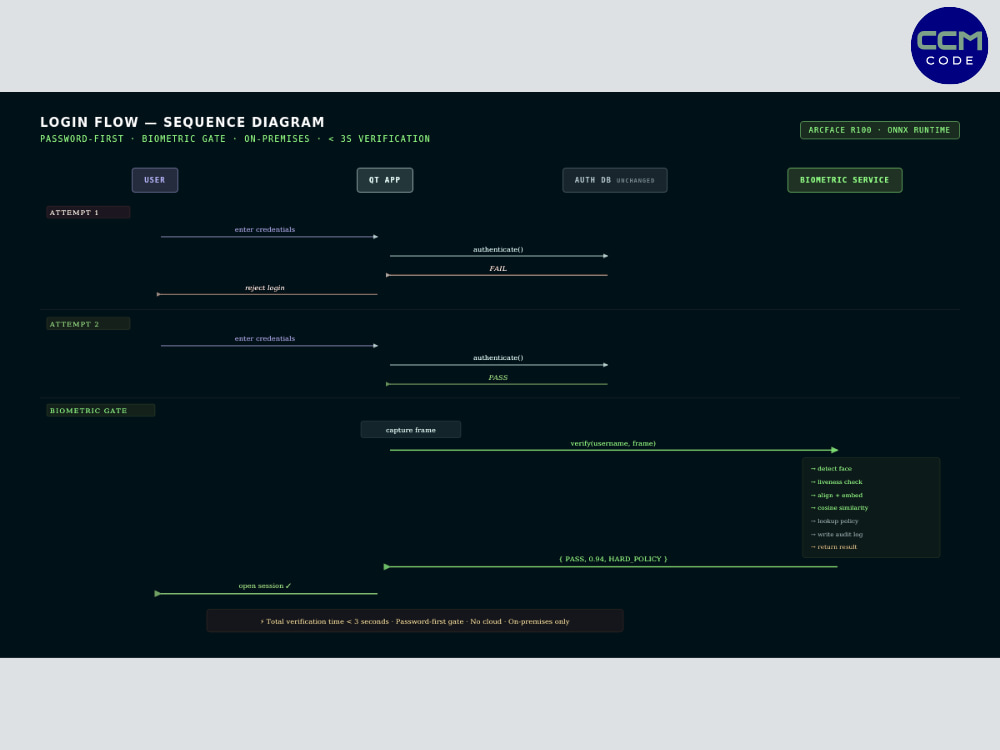Select the 'LOGIN FLOW — SEQUENCE DIAGRAM' title
Viewport: 1000px width, 750px height.
coord(182,122)
